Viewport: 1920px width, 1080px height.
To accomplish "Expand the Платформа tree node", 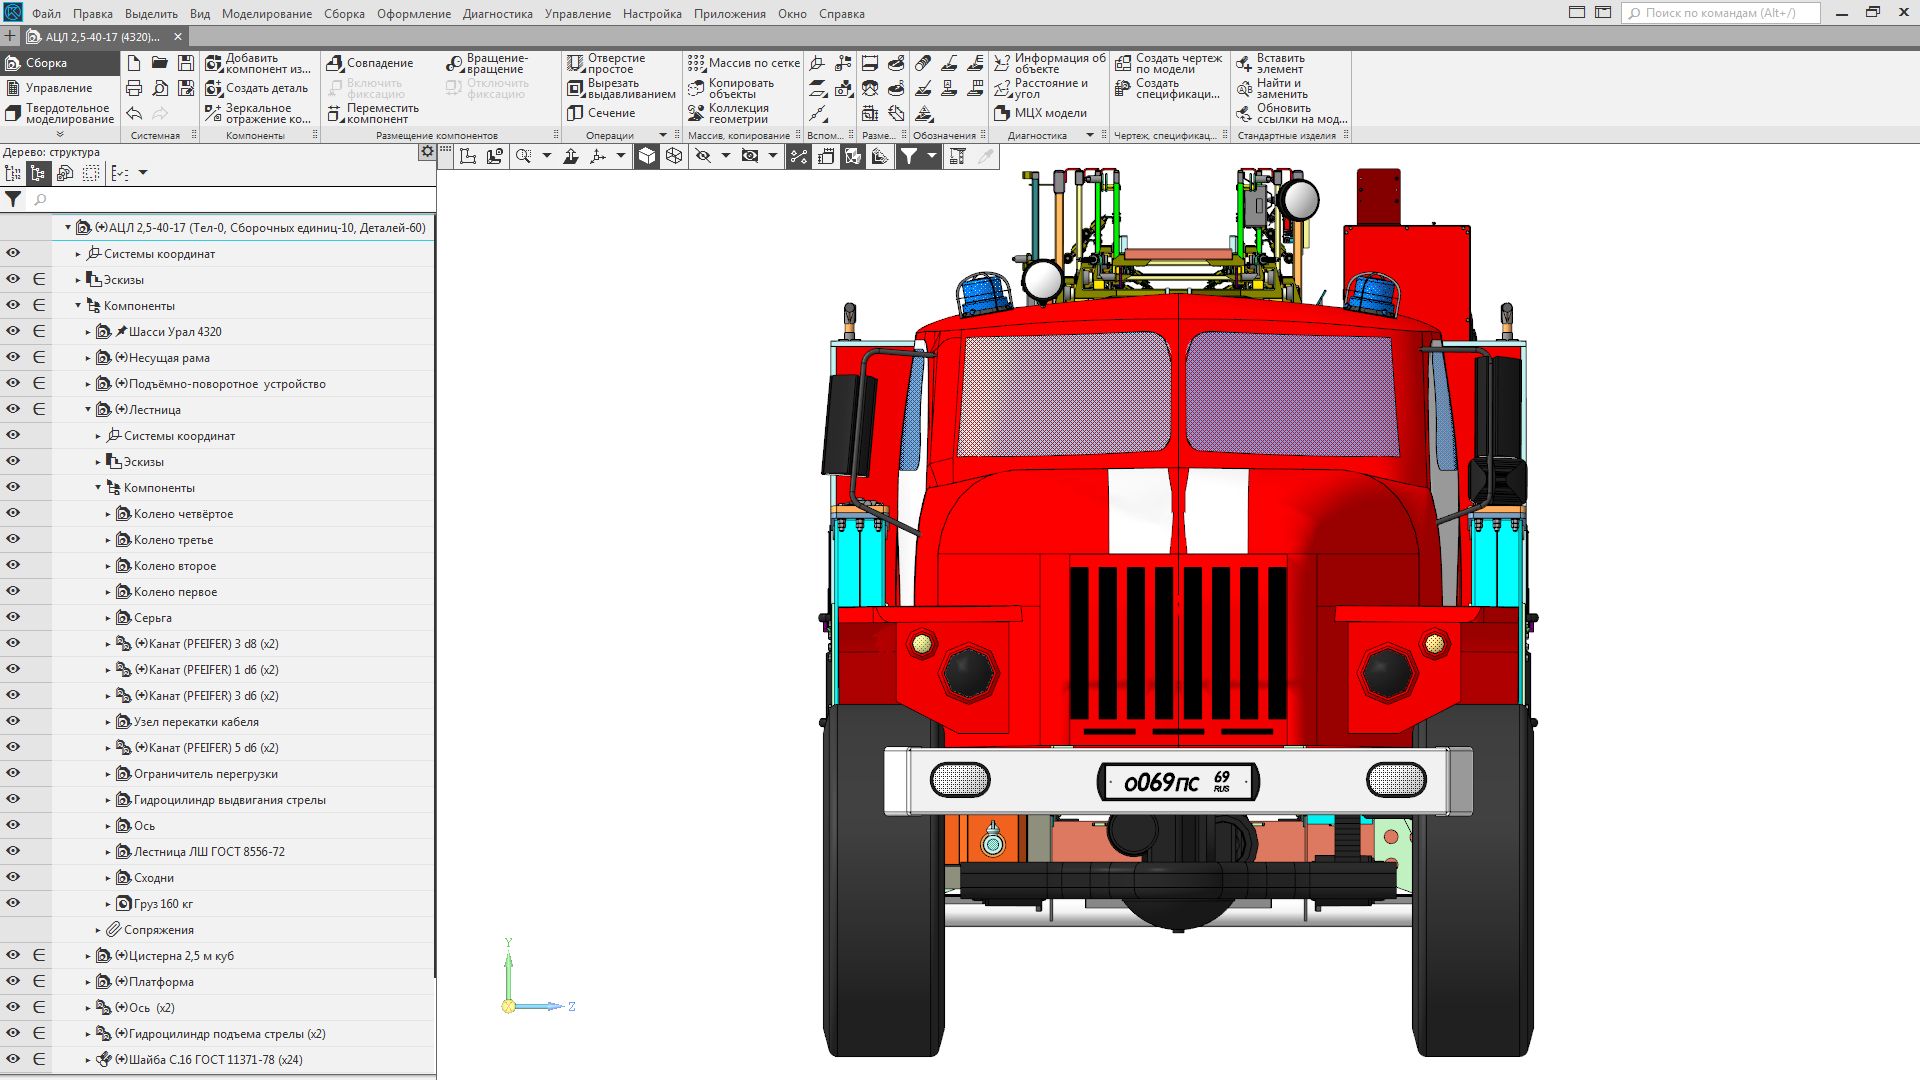I will click(x=88, y=982).
